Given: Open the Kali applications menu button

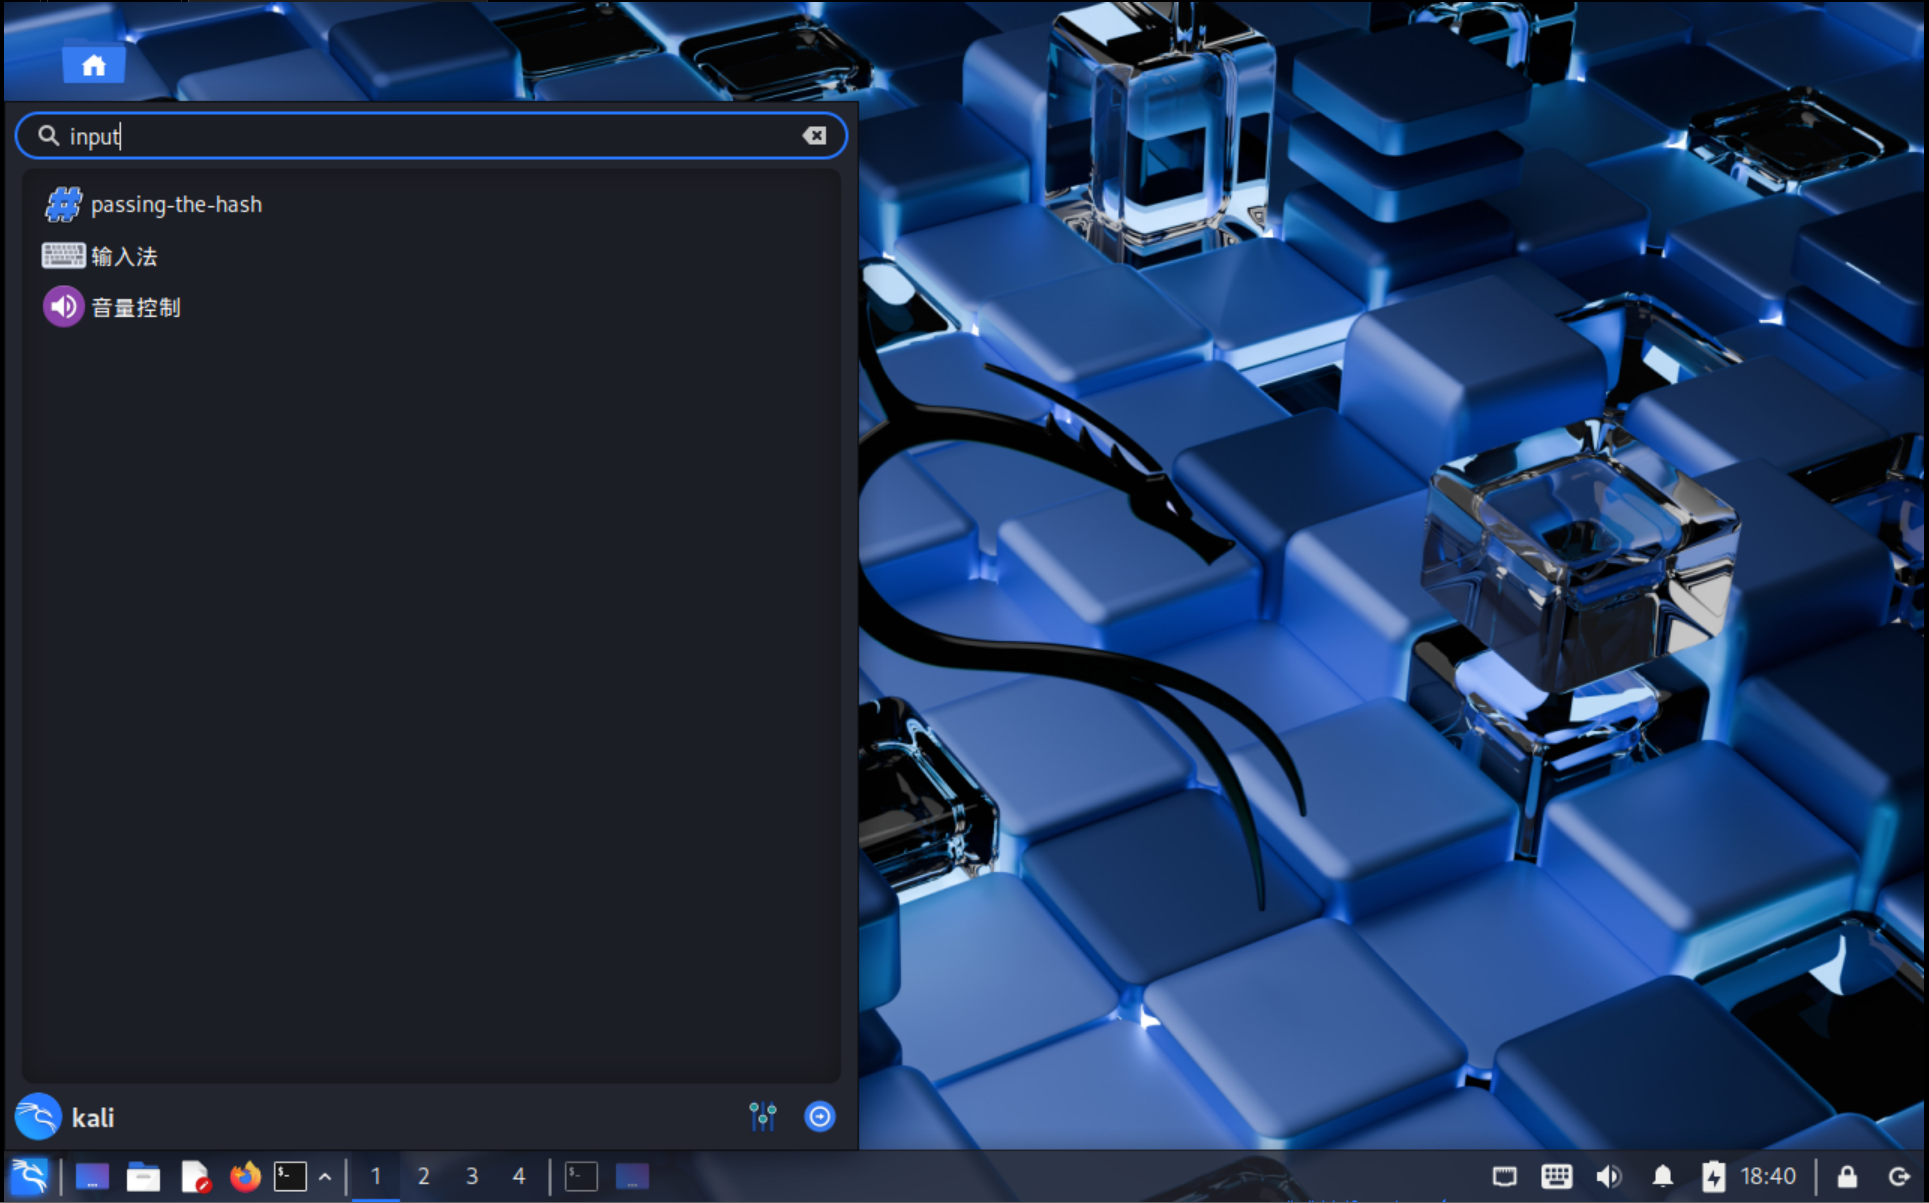Looking at the screenshot, I should [29, 1176].
